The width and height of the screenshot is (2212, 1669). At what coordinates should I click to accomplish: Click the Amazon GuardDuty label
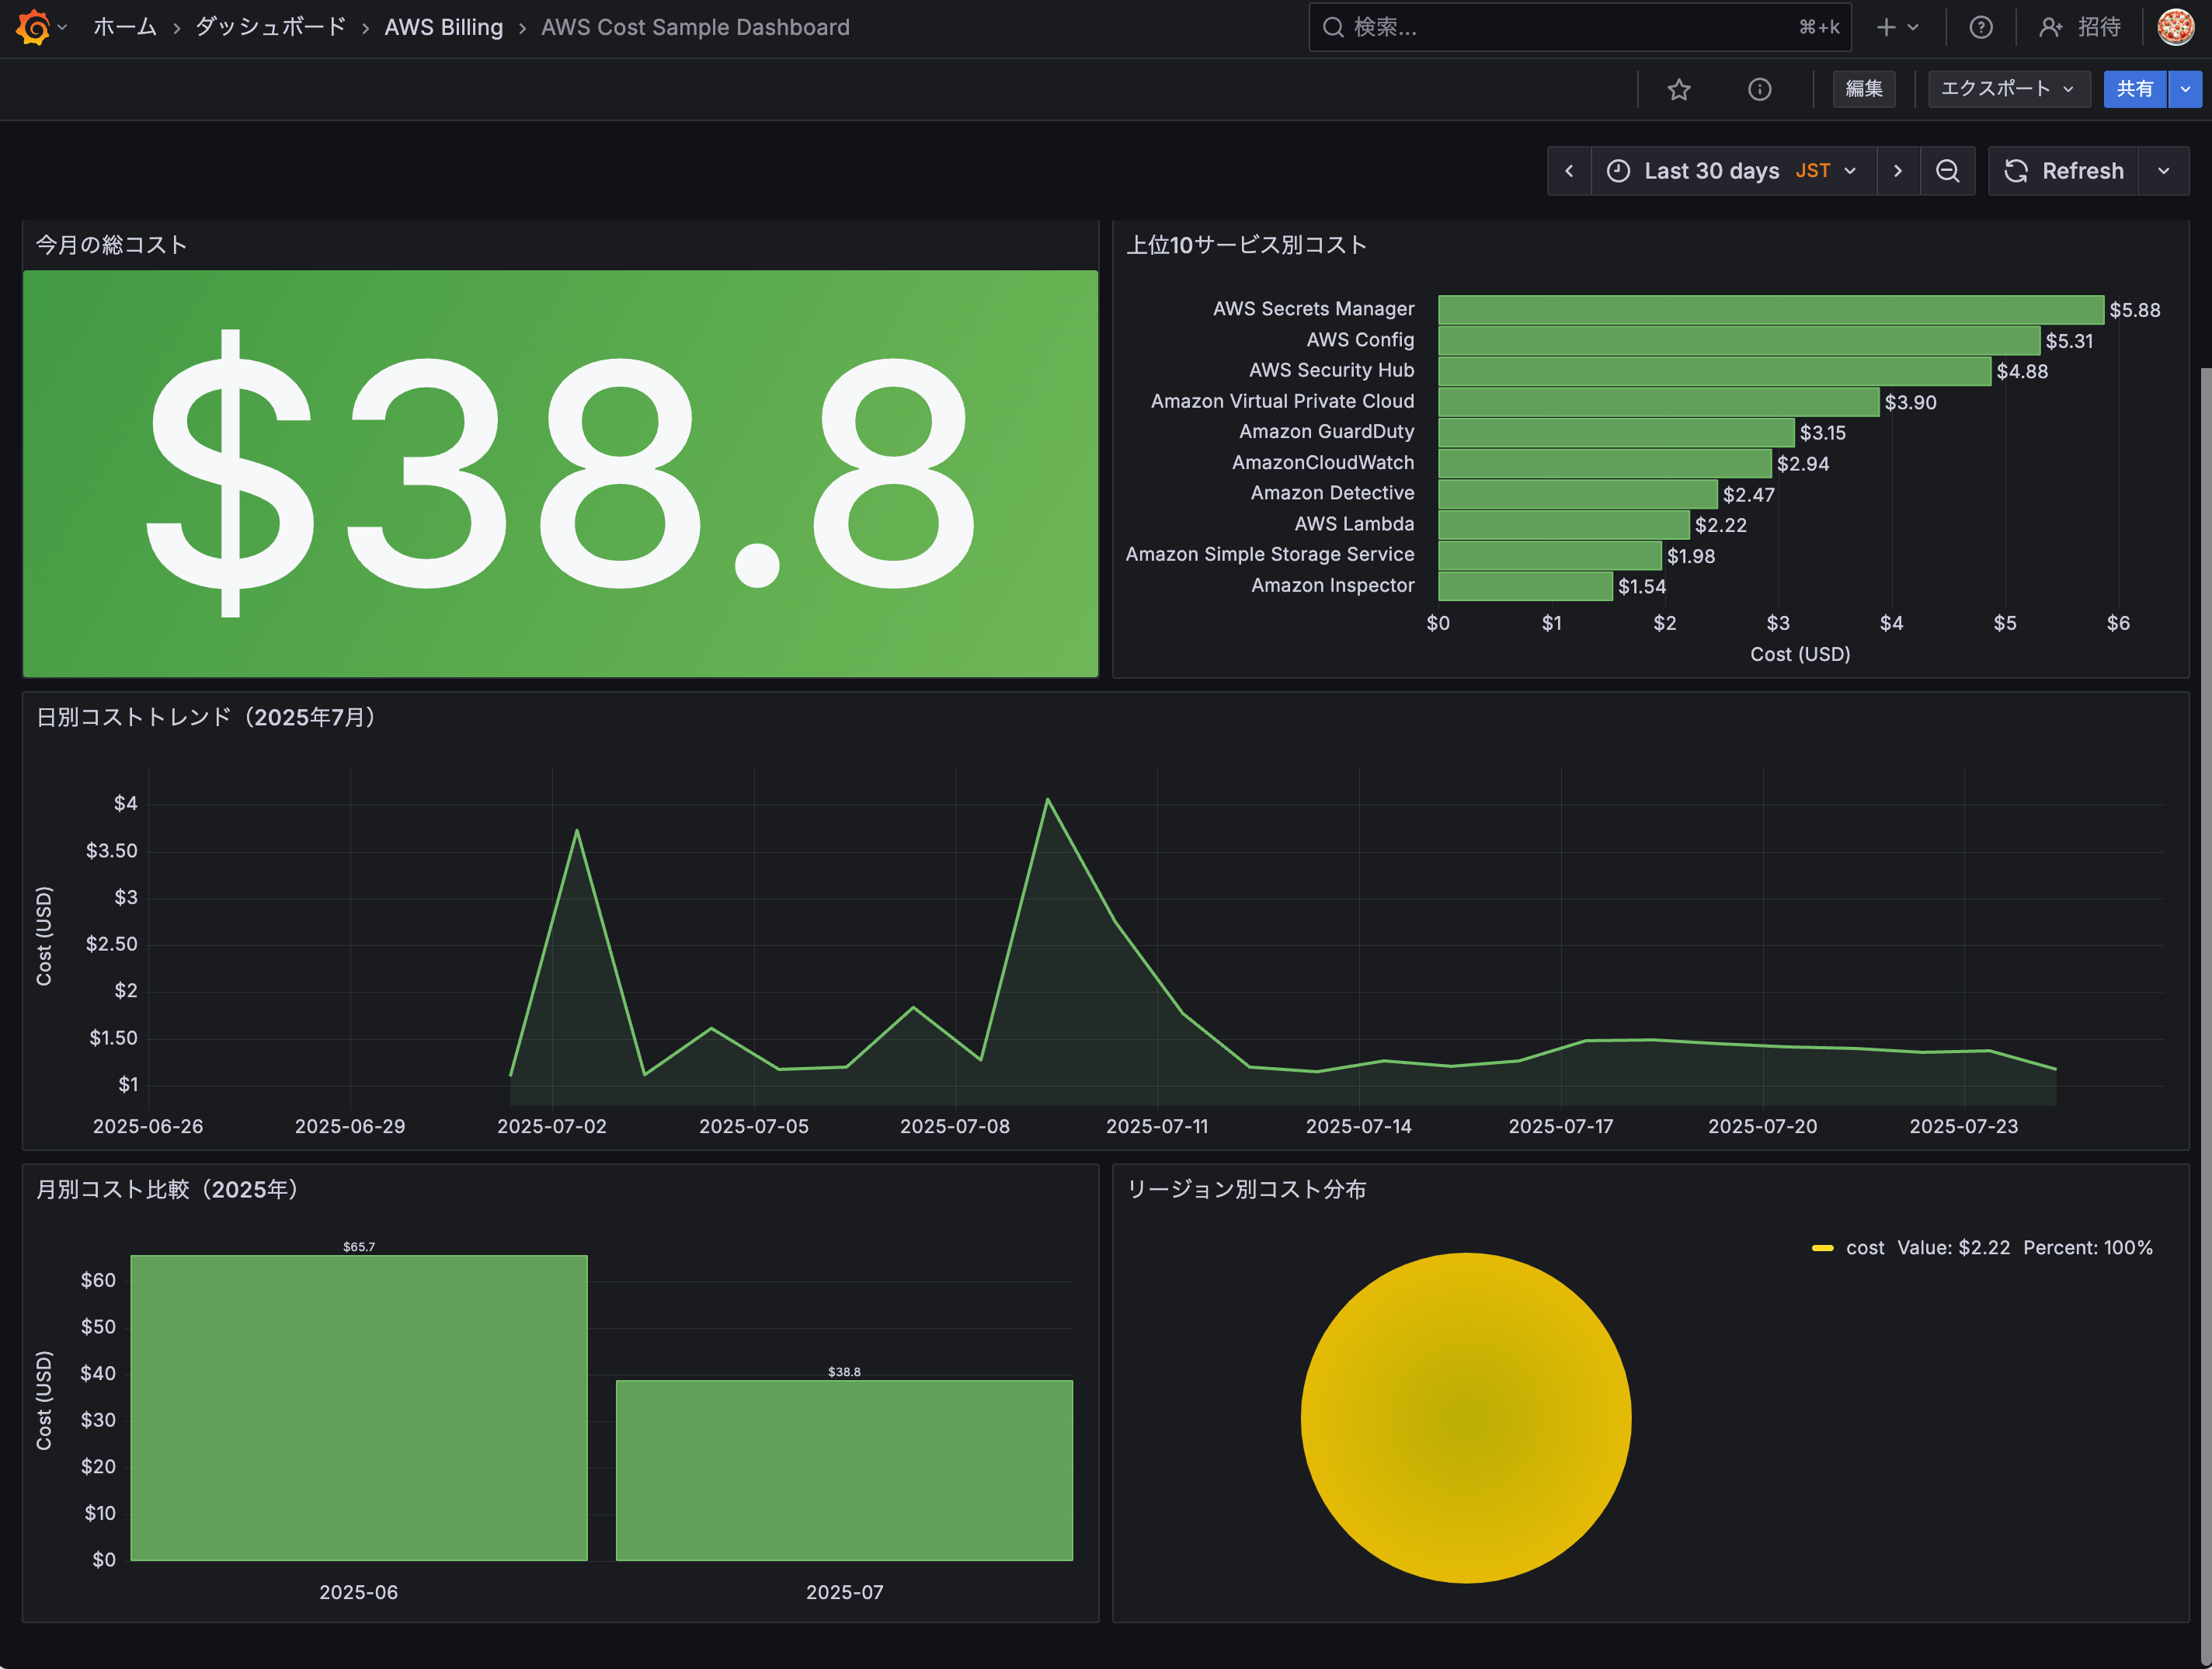(x=1326, y=431)
